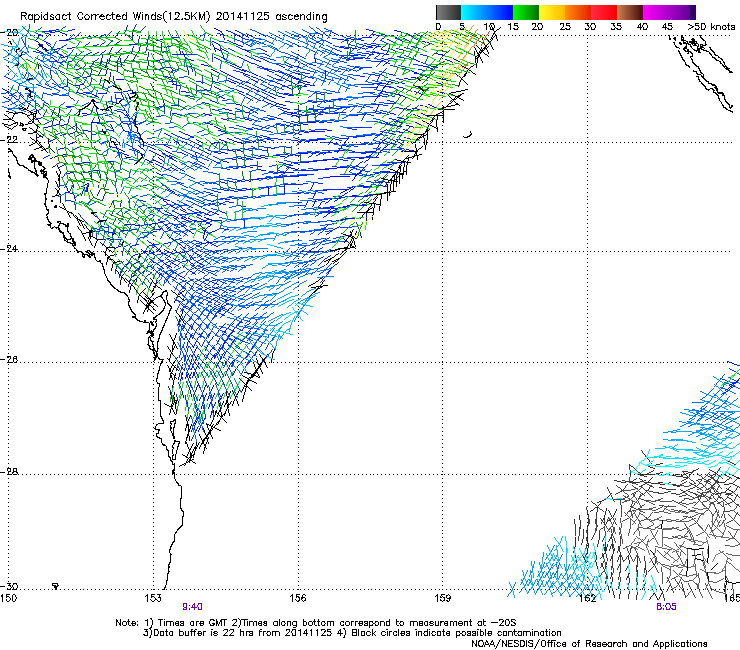Click the yellow 20-25 knots legend swatch
Screen dimensions: 740x650
(552, 12)
